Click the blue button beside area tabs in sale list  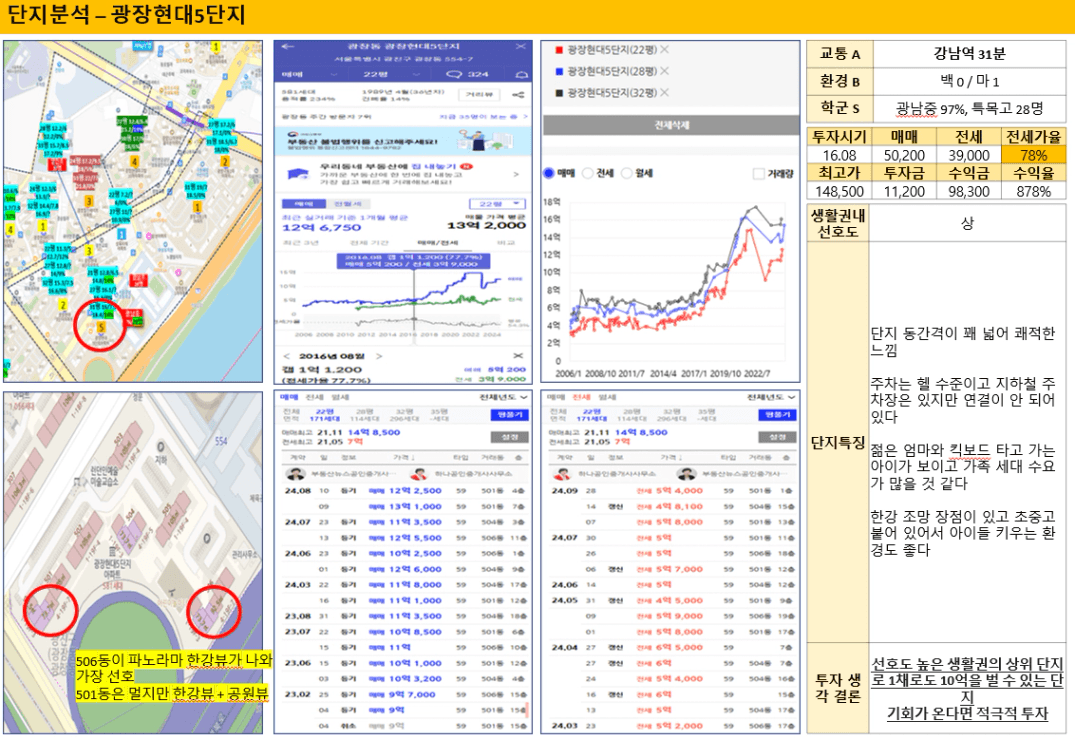coord(509,415)
